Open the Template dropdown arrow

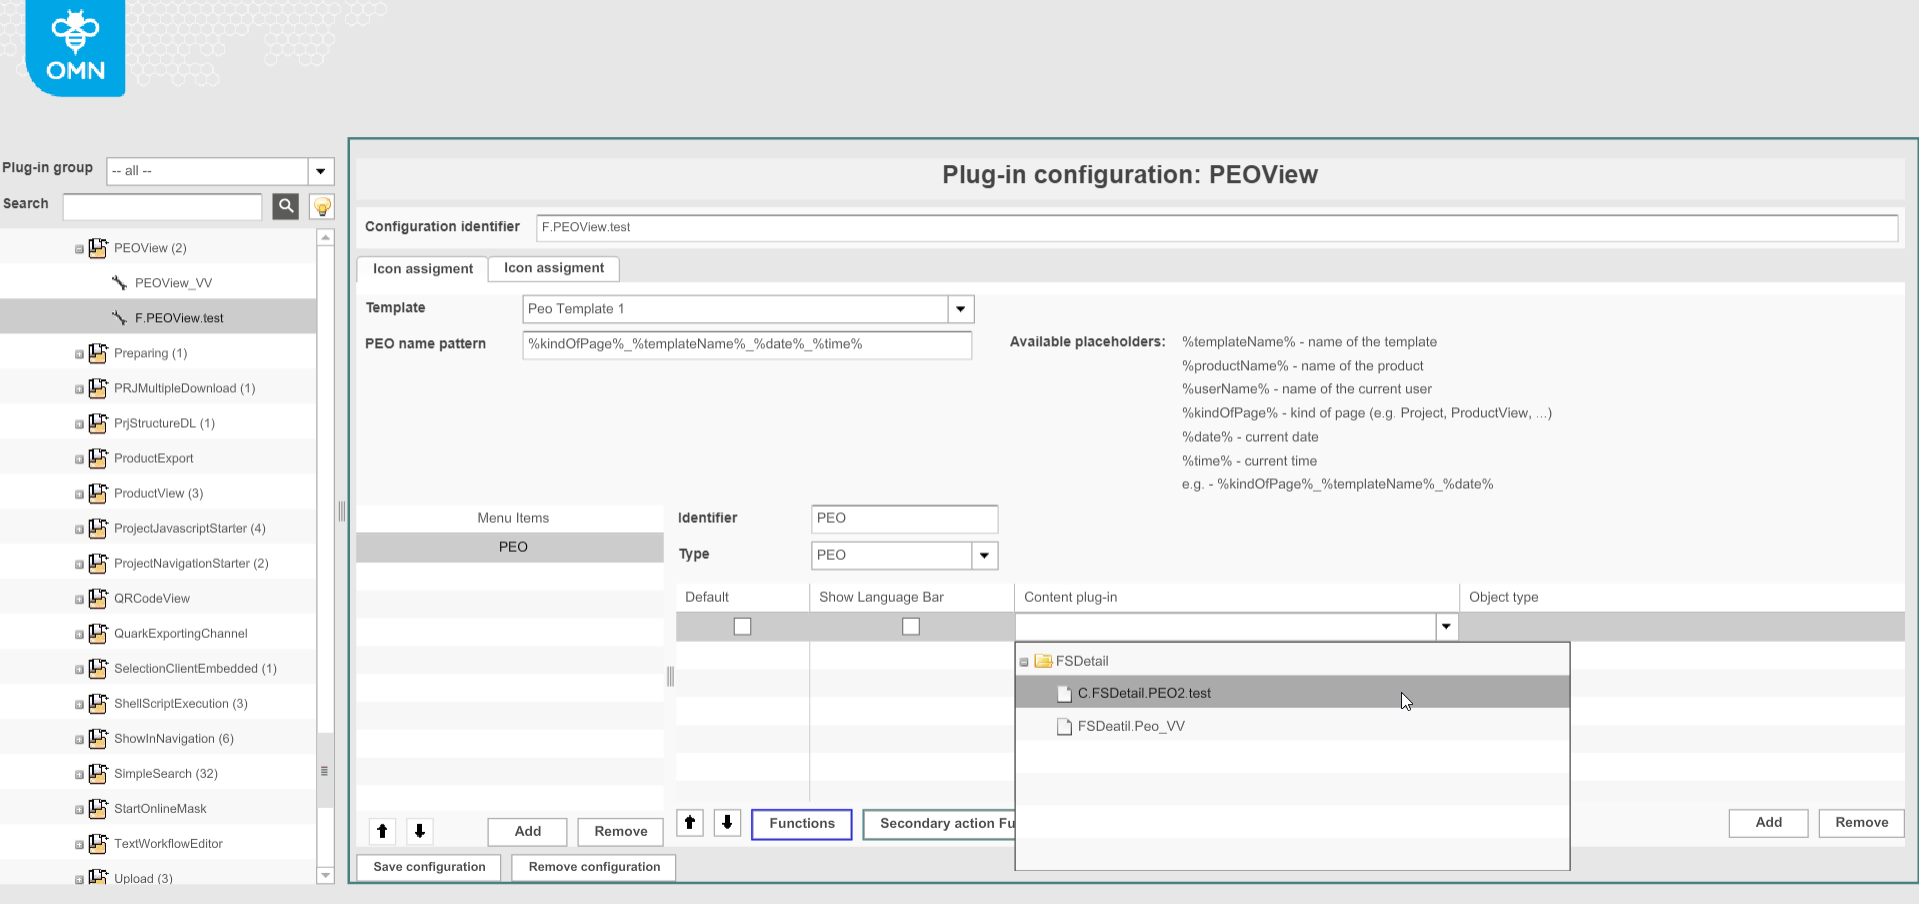(x=959, y=308)
